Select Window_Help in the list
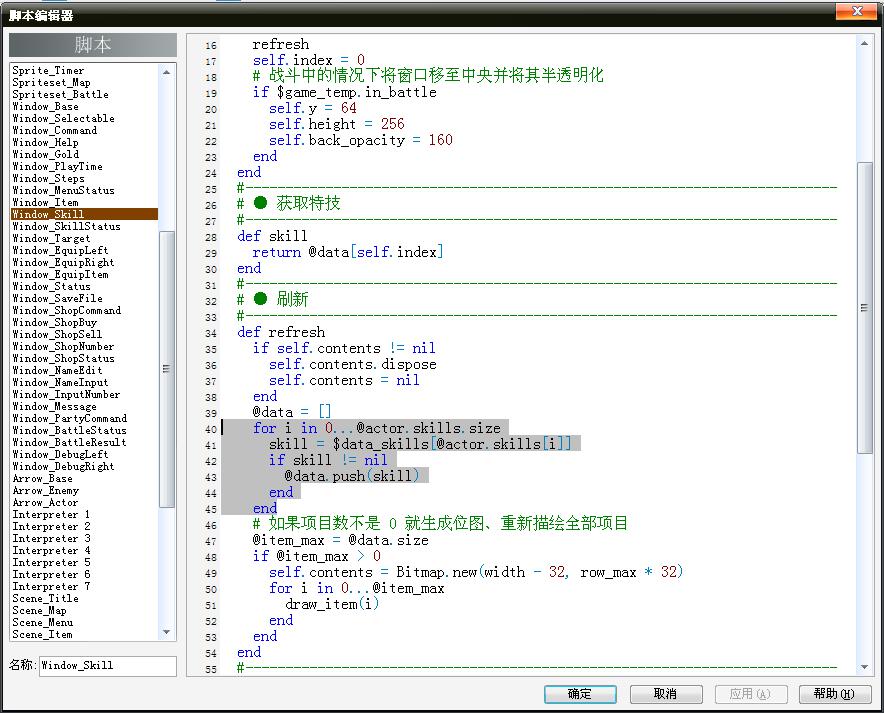The image size is (884, 713). click(x=45, y=143)
